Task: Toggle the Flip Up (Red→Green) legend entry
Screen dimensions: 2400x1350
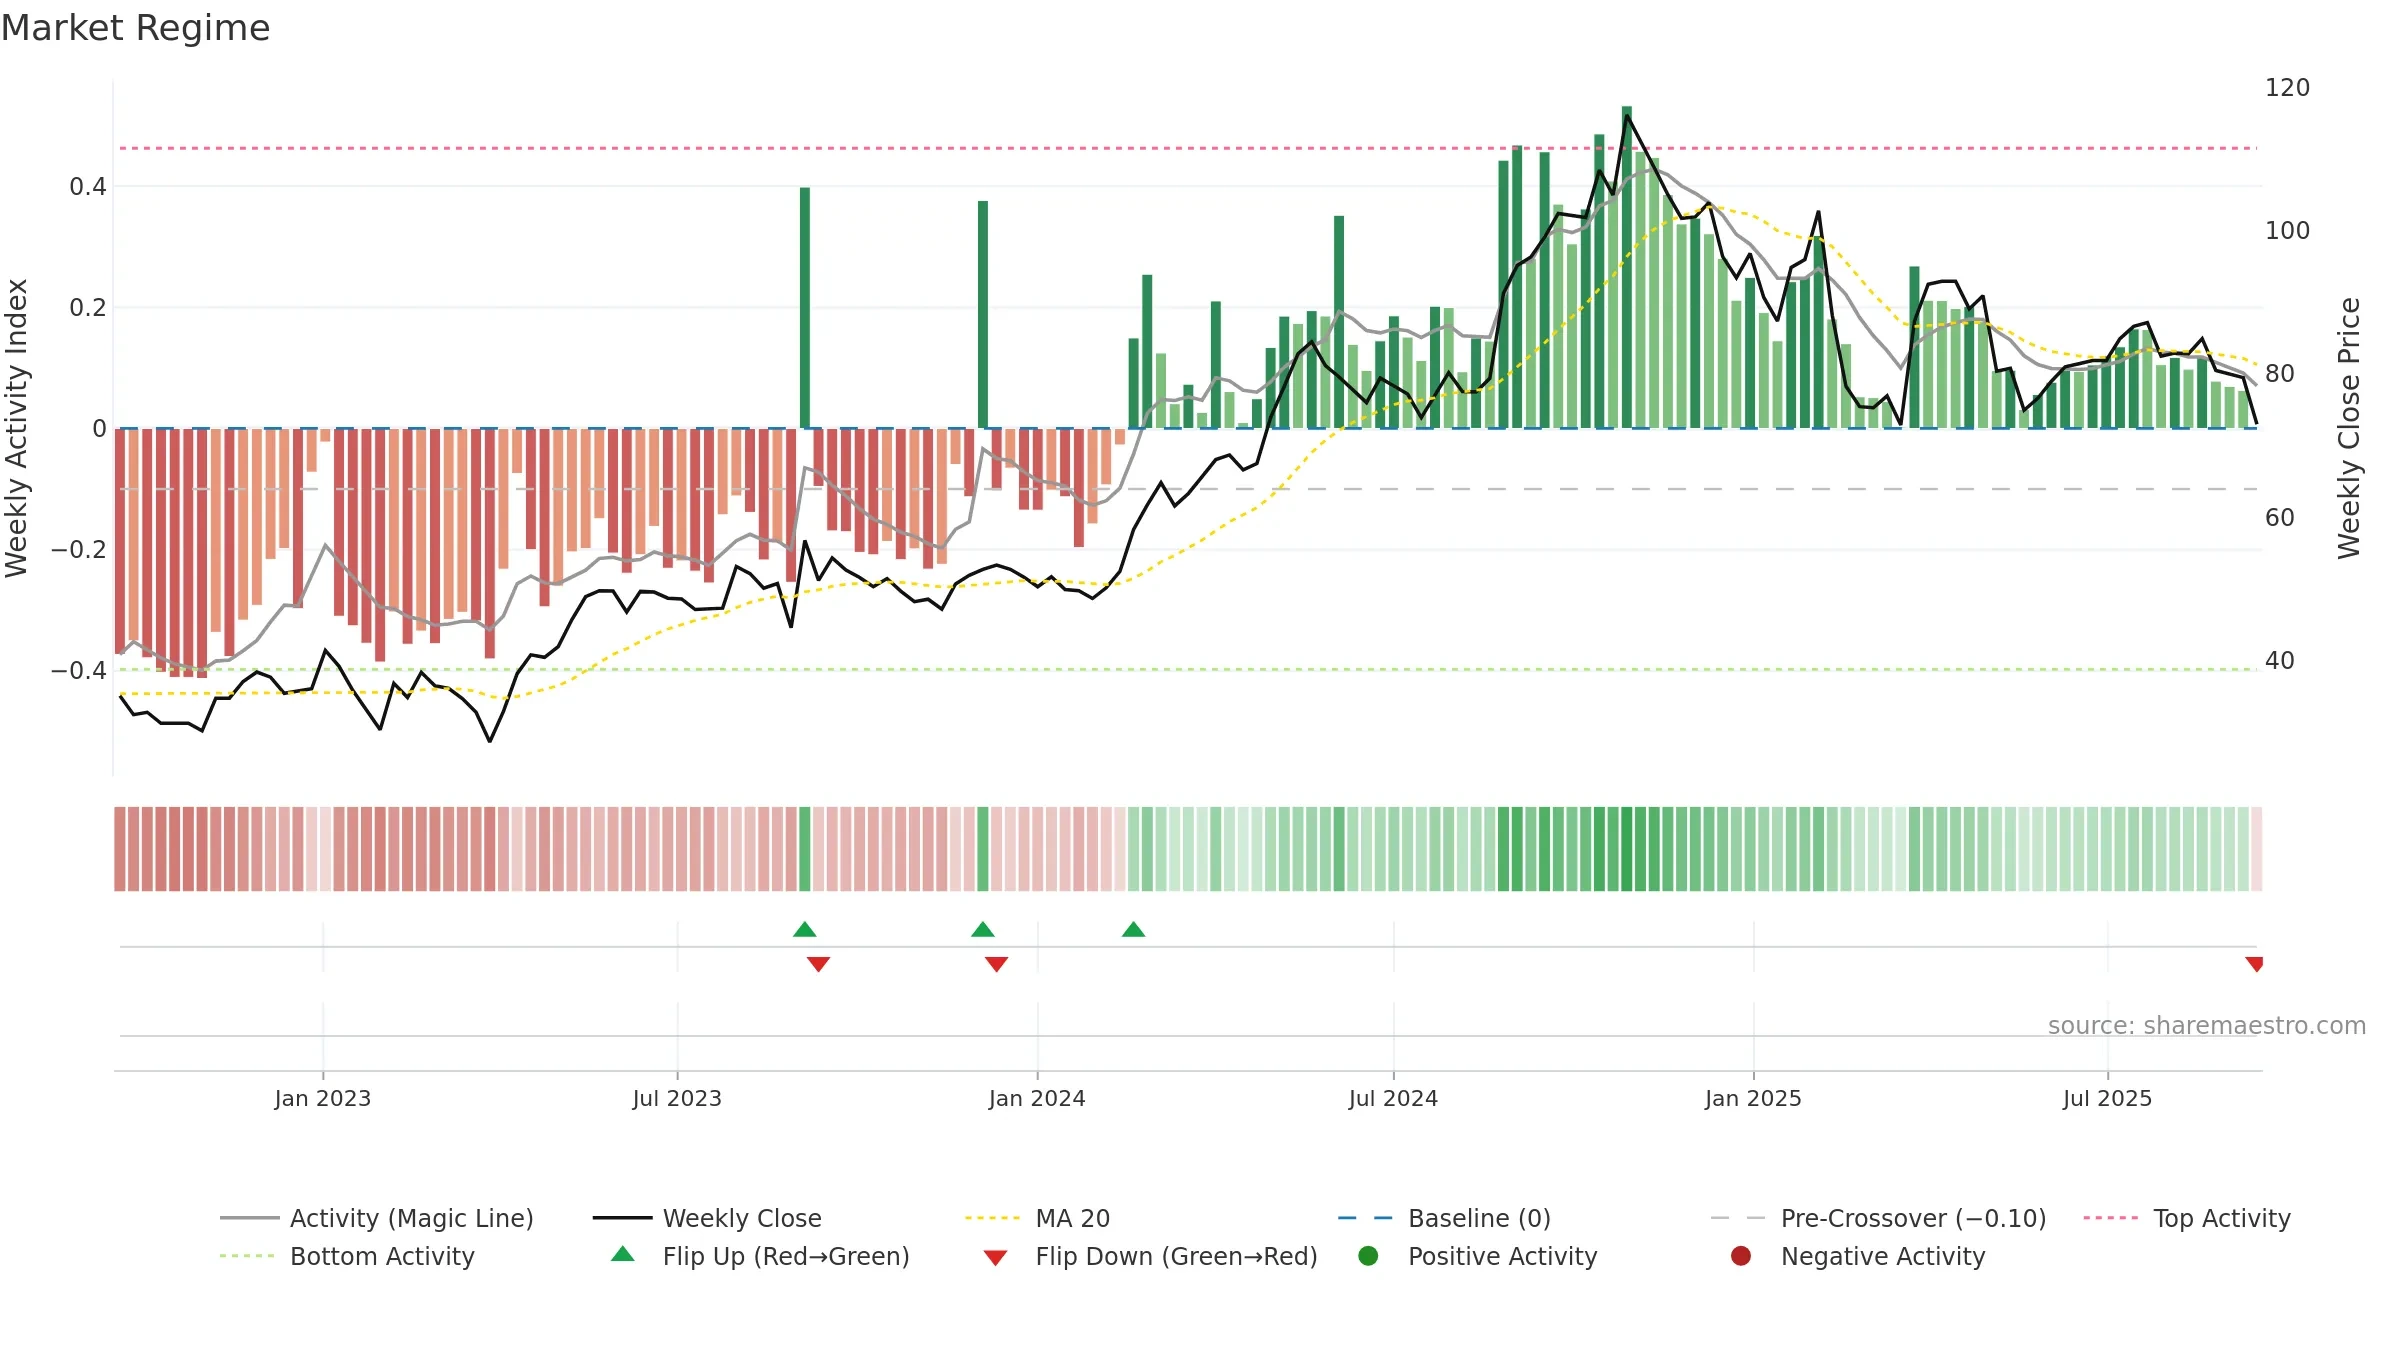Action: 760,1256
